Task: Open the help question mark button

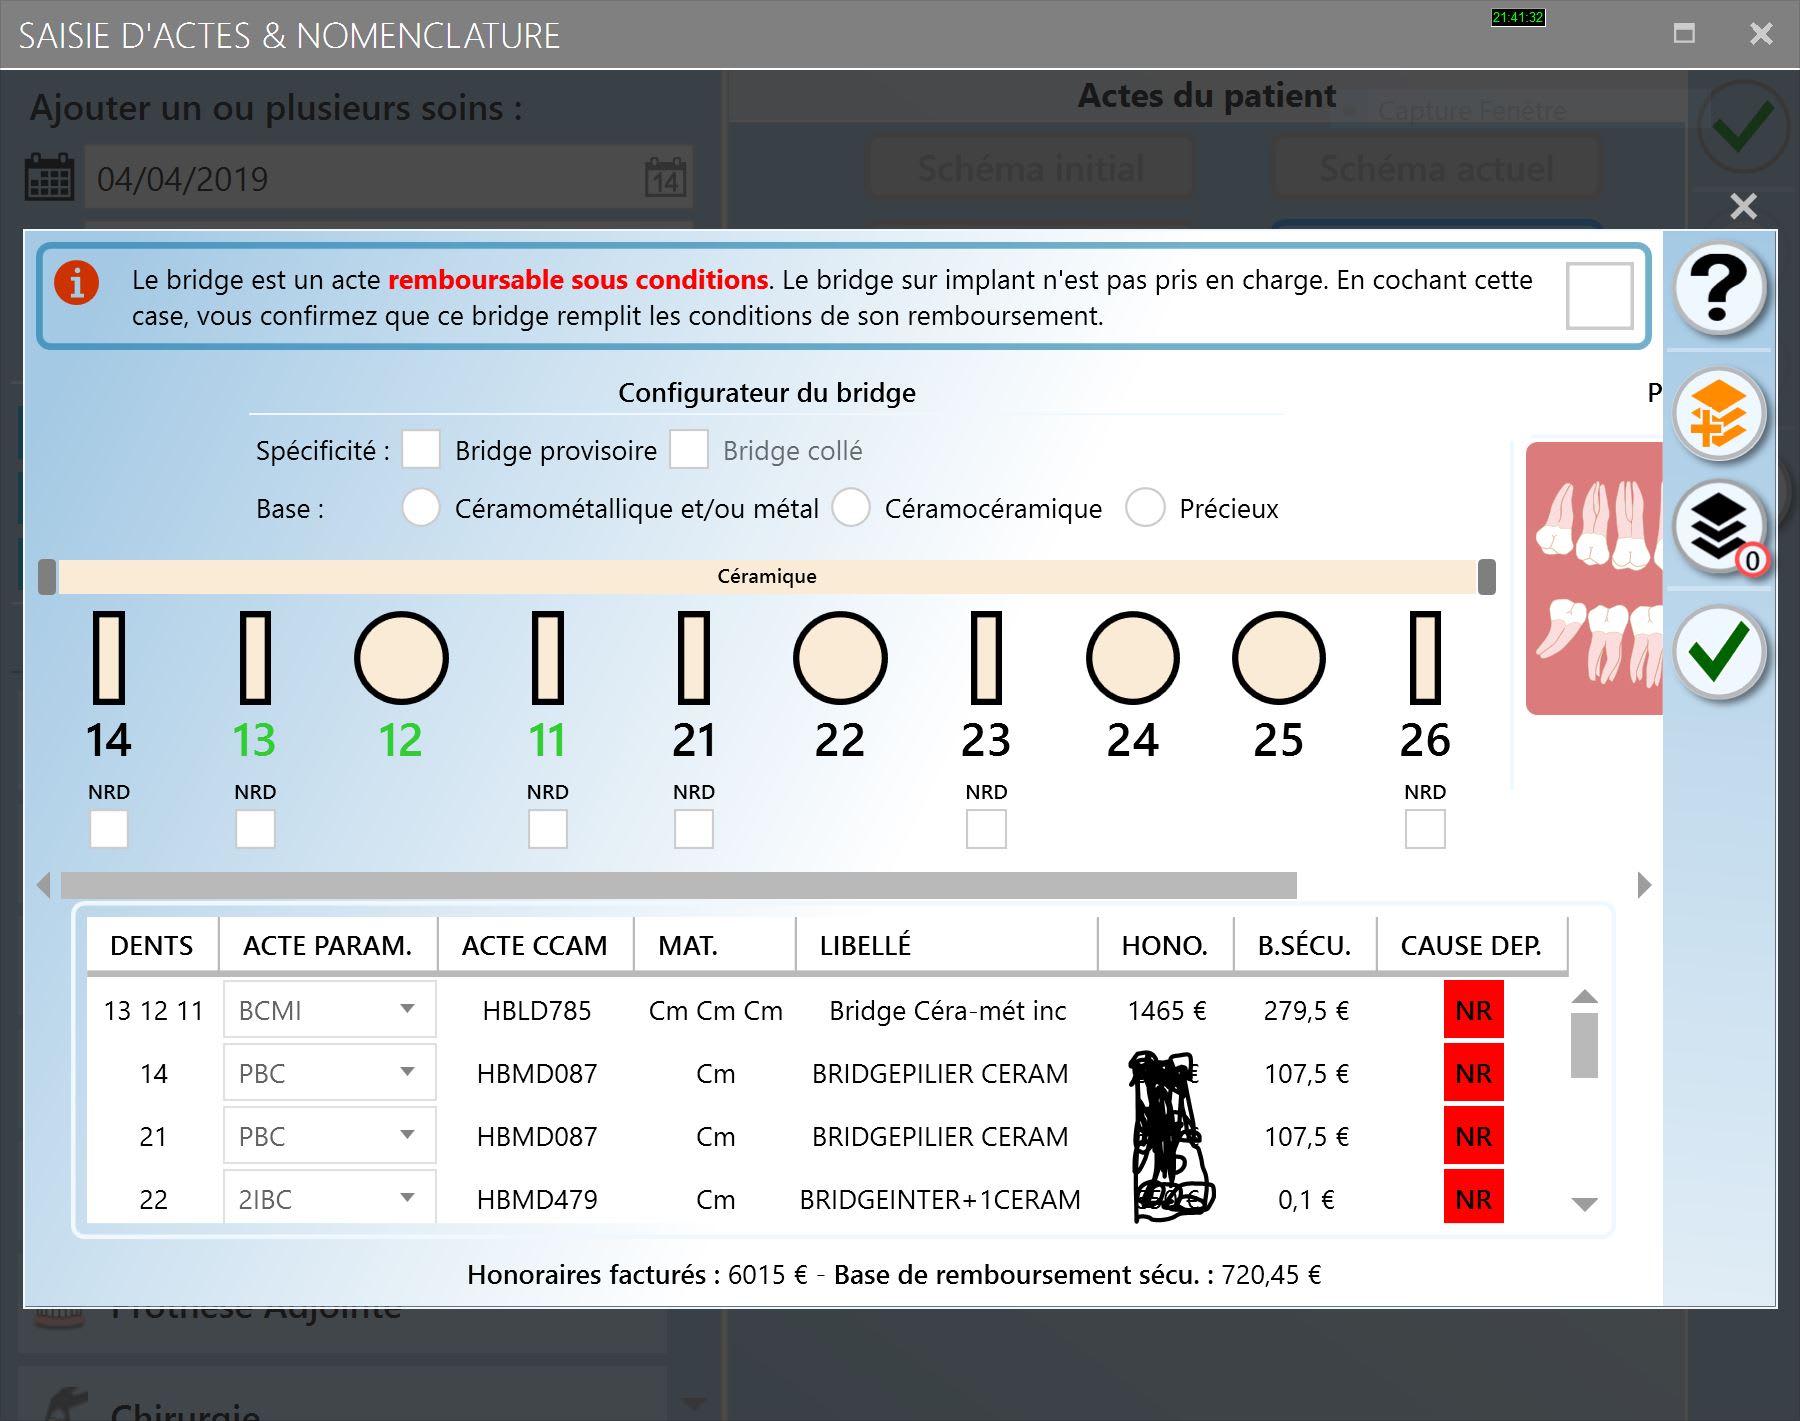Action: (1718, 289)
